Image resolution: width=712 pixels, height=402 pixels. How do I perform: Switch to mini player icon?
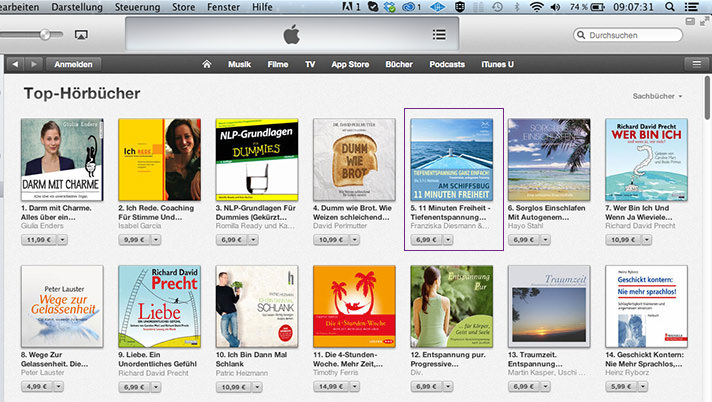(690, 21)
